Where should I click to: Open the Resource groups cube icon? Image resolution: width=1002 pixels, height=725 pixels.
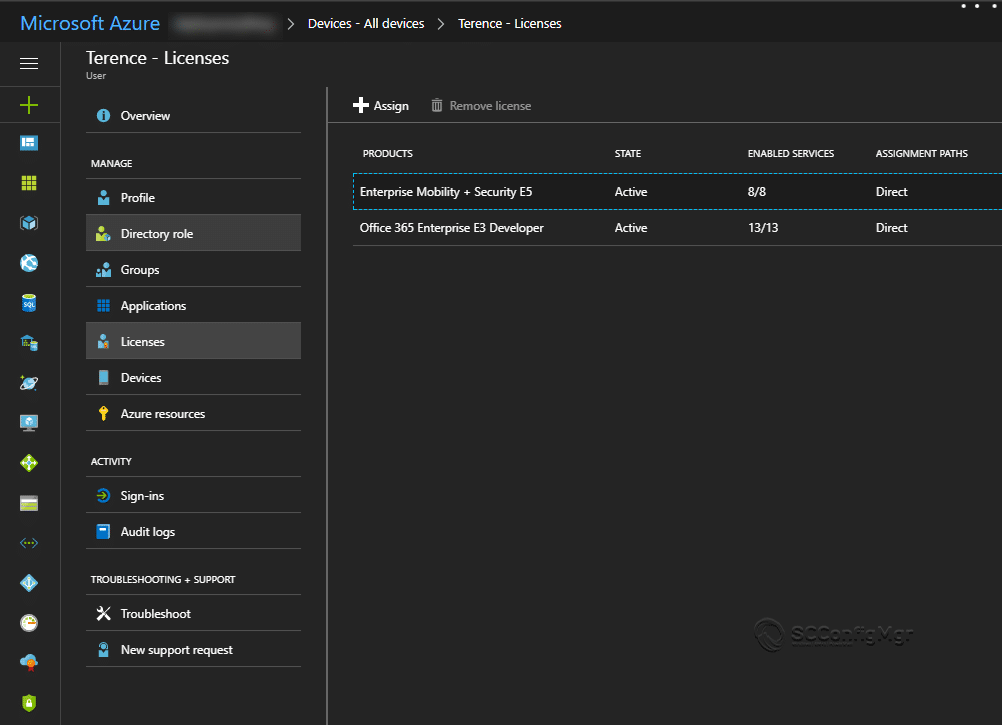[29, 223]
